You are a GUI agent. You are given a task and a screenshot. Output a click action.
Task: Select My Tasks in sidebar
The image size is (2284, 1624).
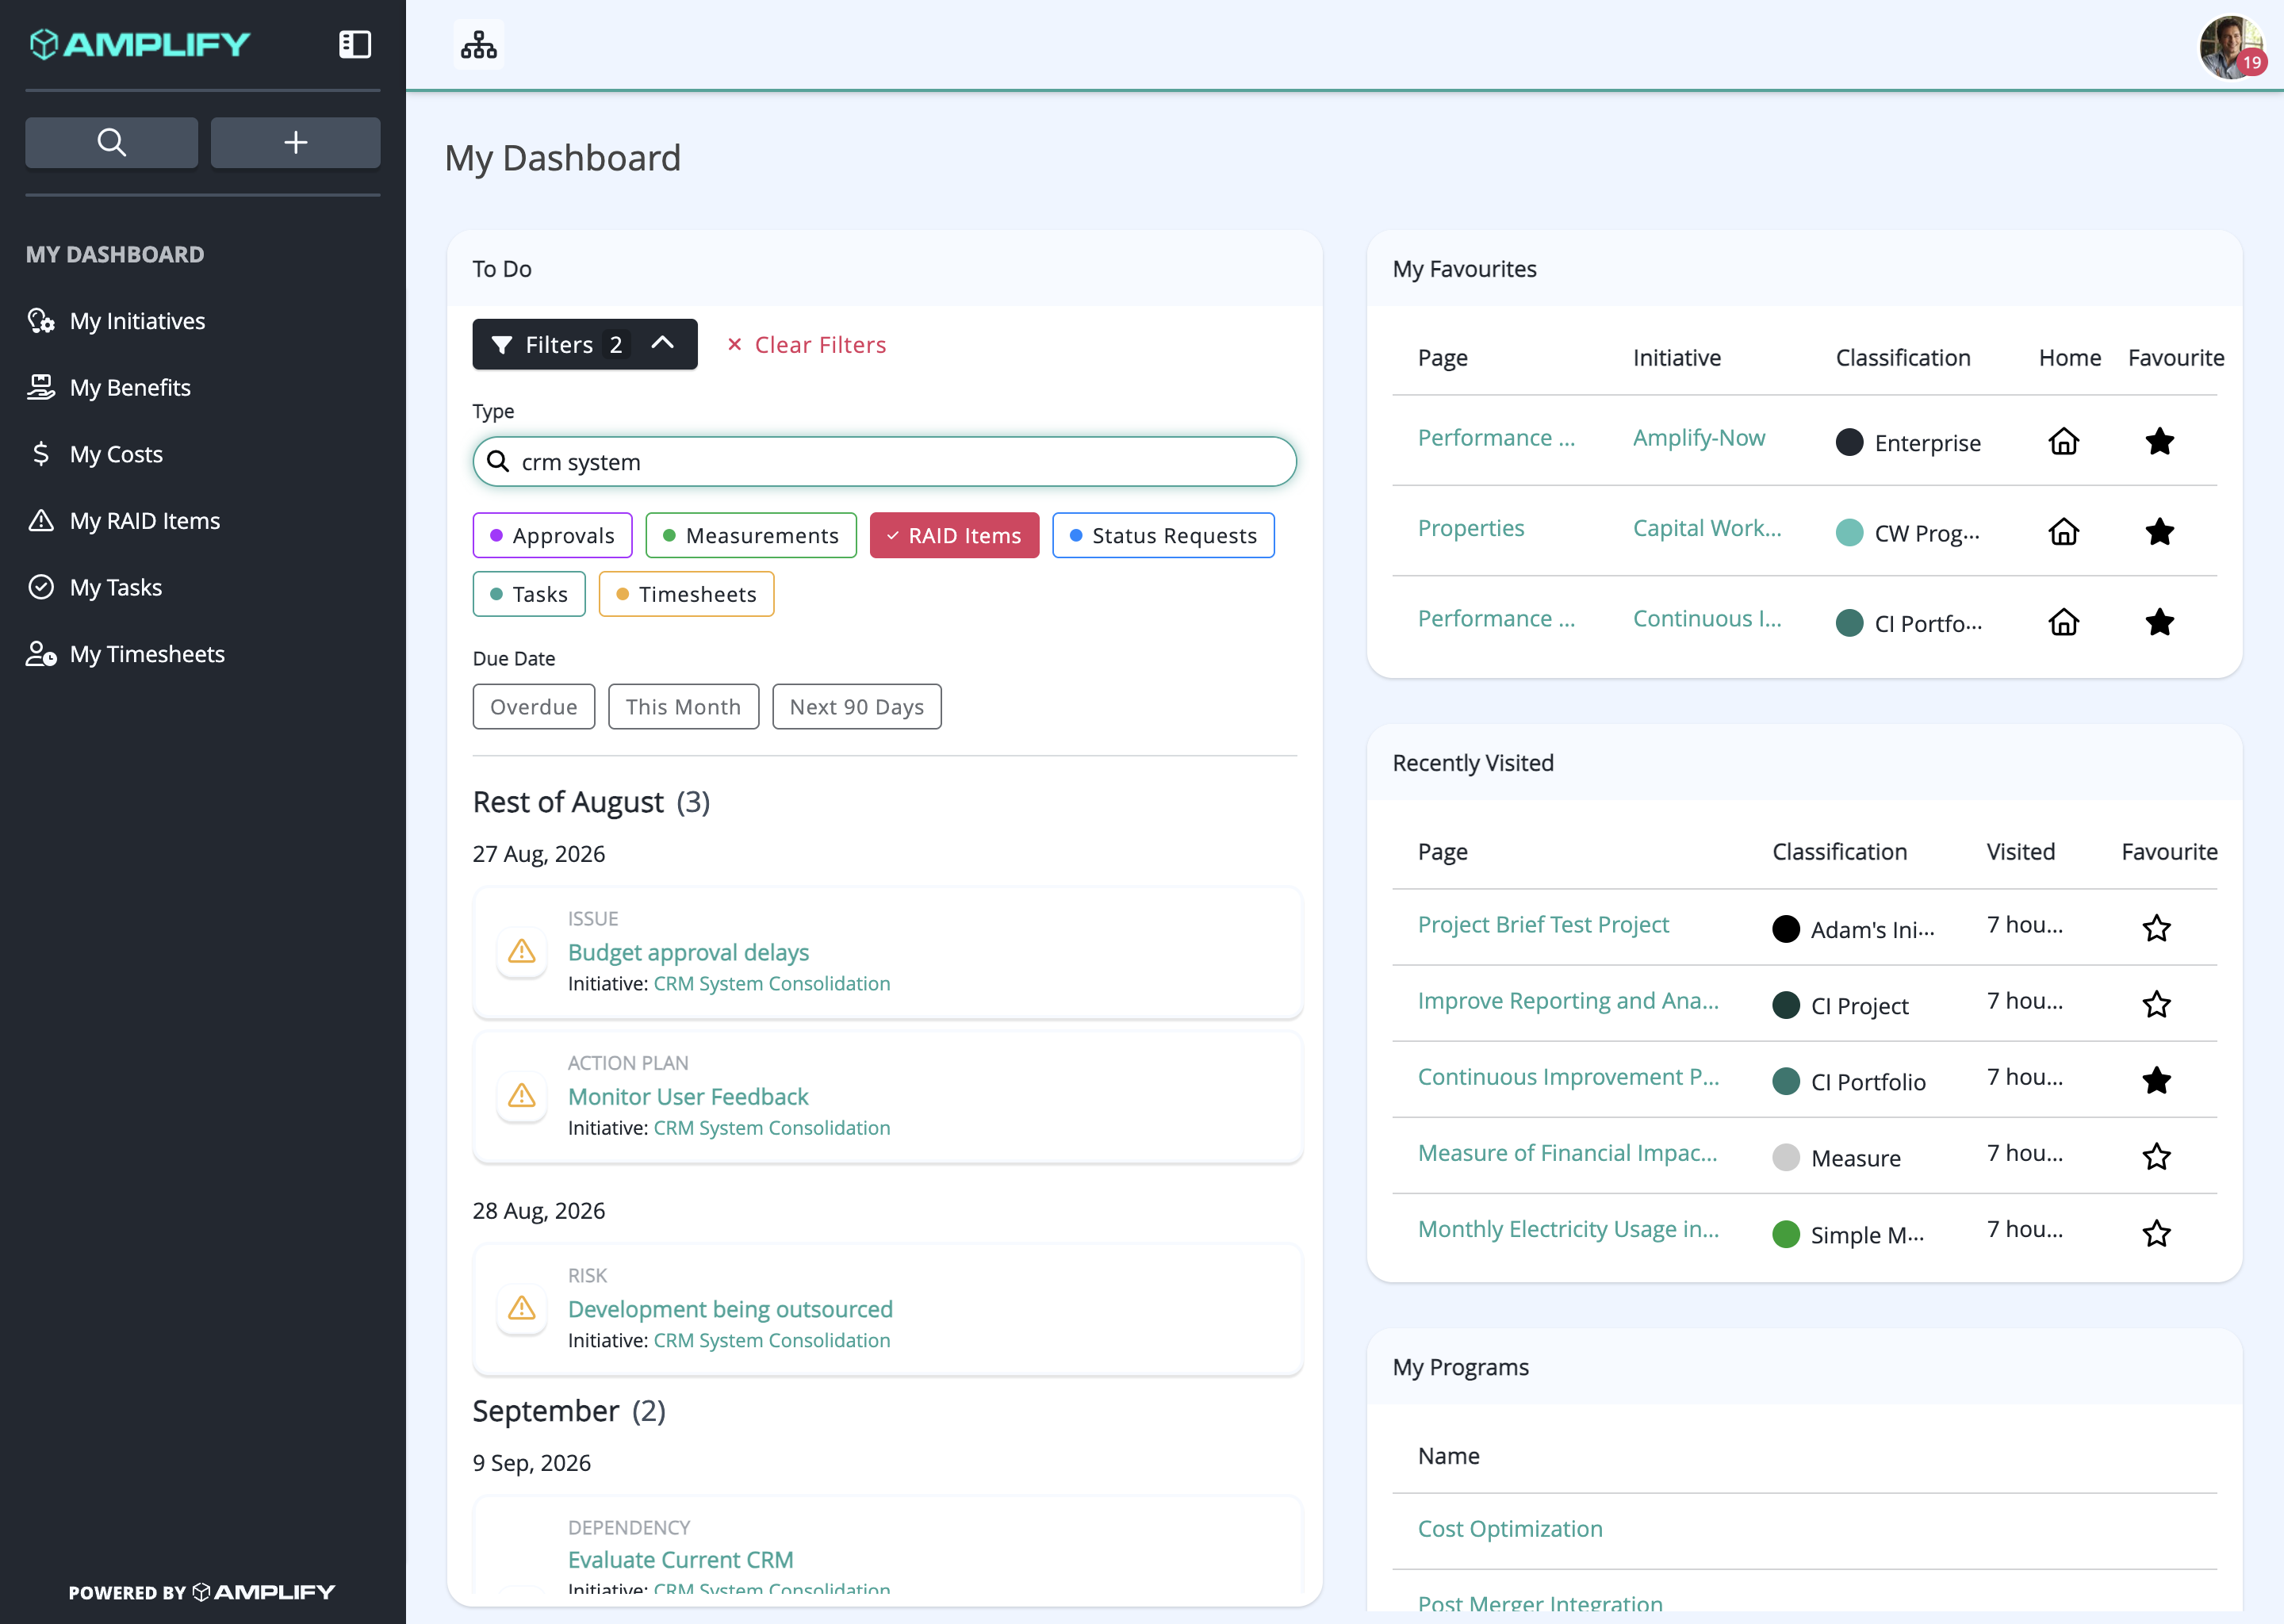click(116, 587)
